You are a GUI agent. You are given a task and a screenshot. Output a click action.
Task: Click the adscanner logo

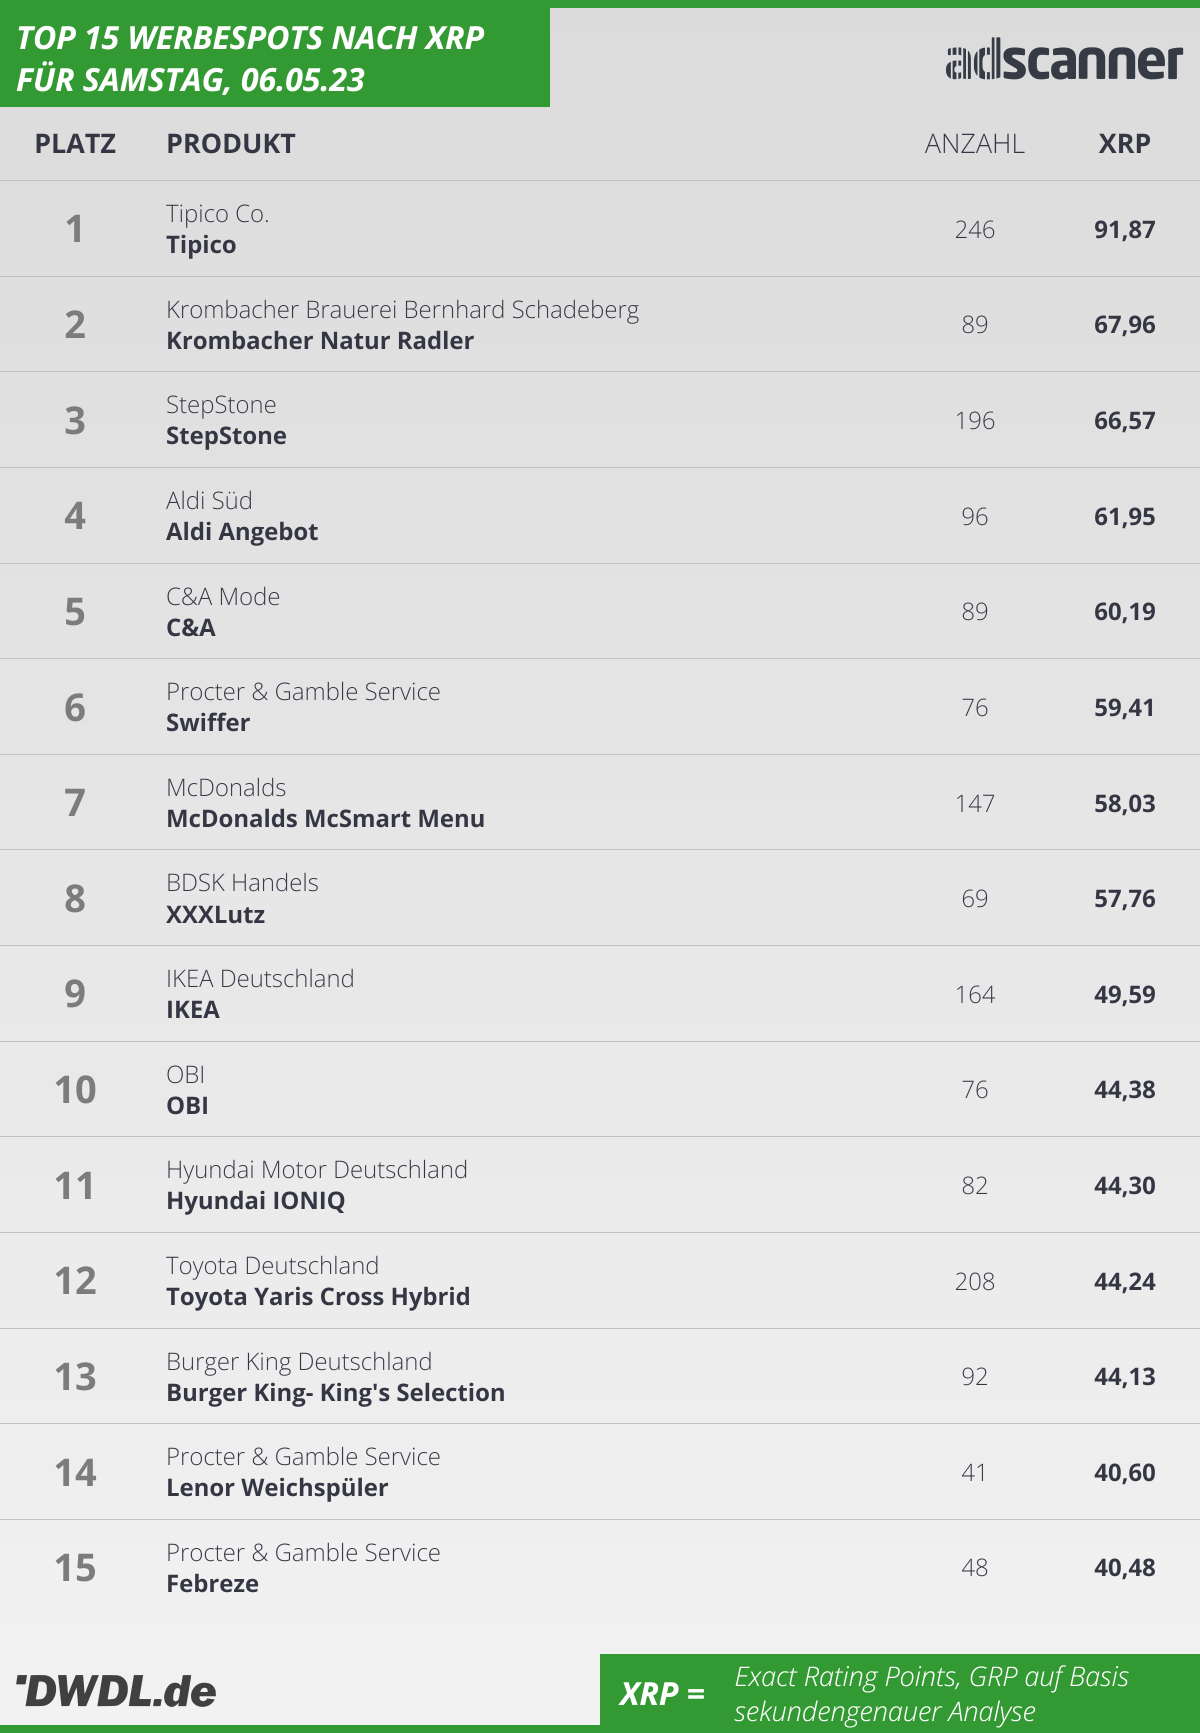[x=1064, y=61]
